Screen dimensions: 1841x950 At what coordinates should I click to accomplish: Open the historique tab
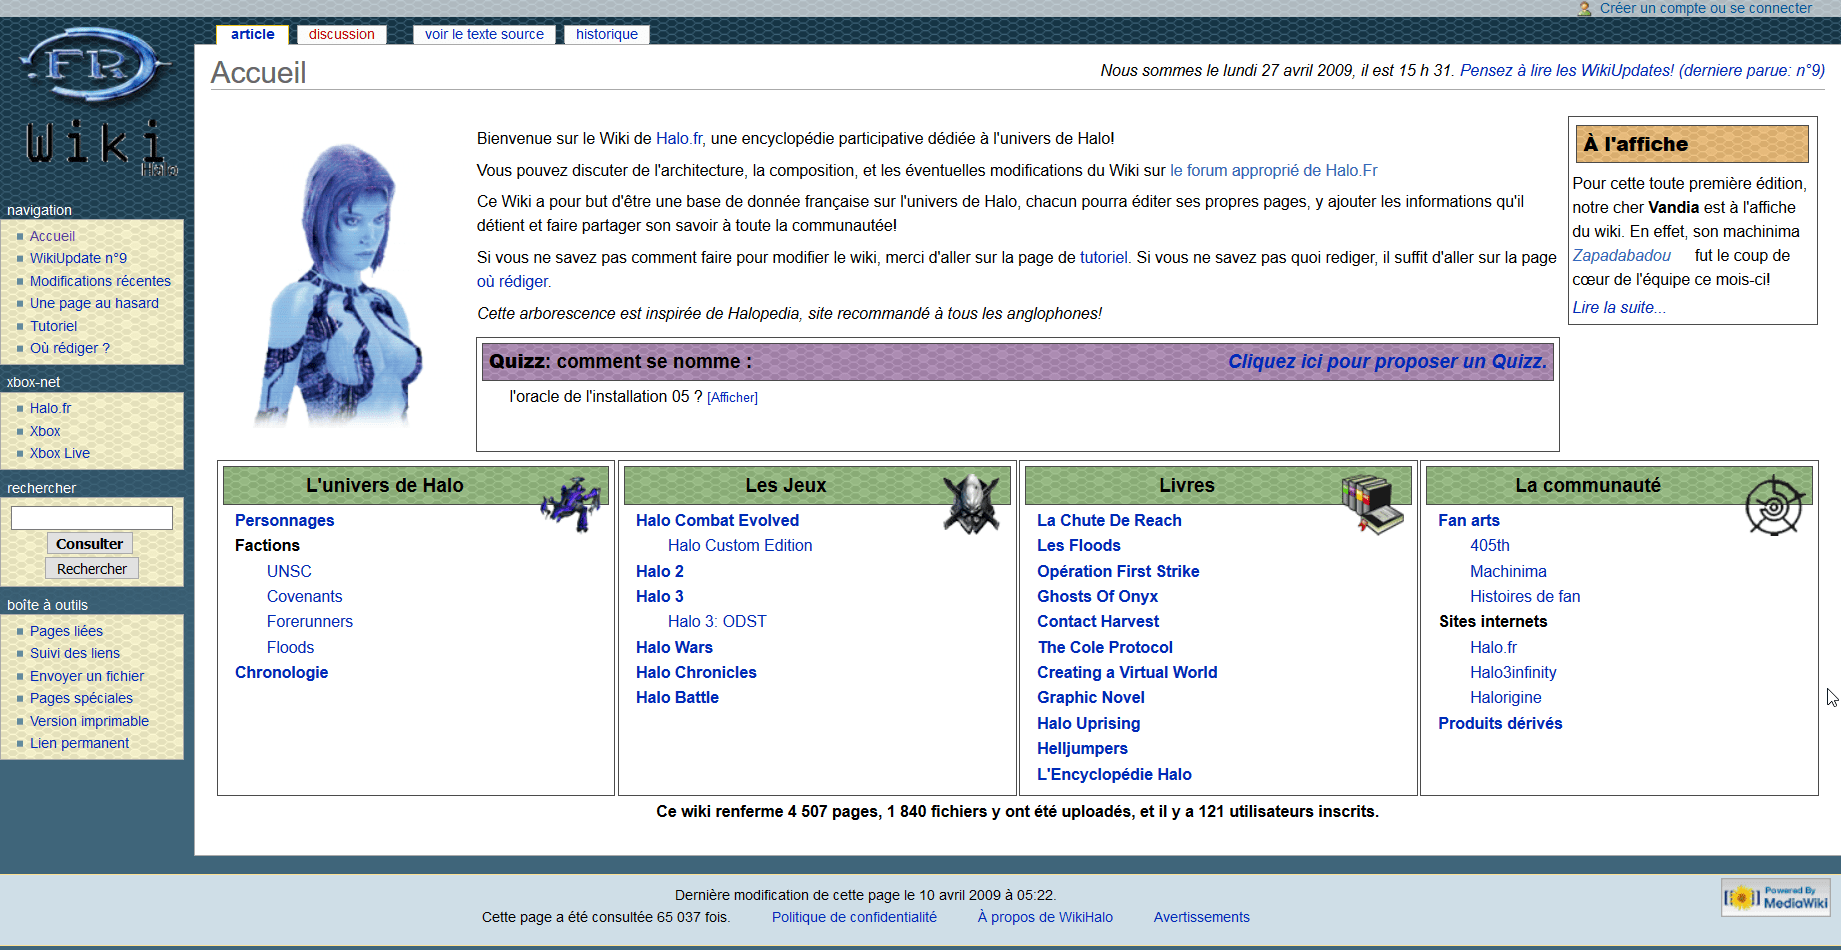607,34
